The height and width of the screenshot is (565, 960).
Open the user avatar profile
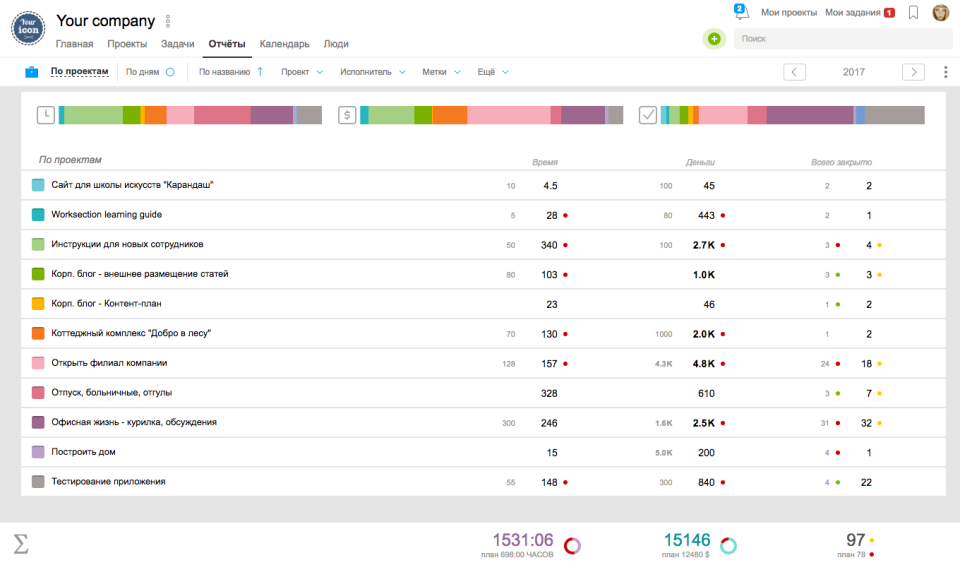point(941,13)
